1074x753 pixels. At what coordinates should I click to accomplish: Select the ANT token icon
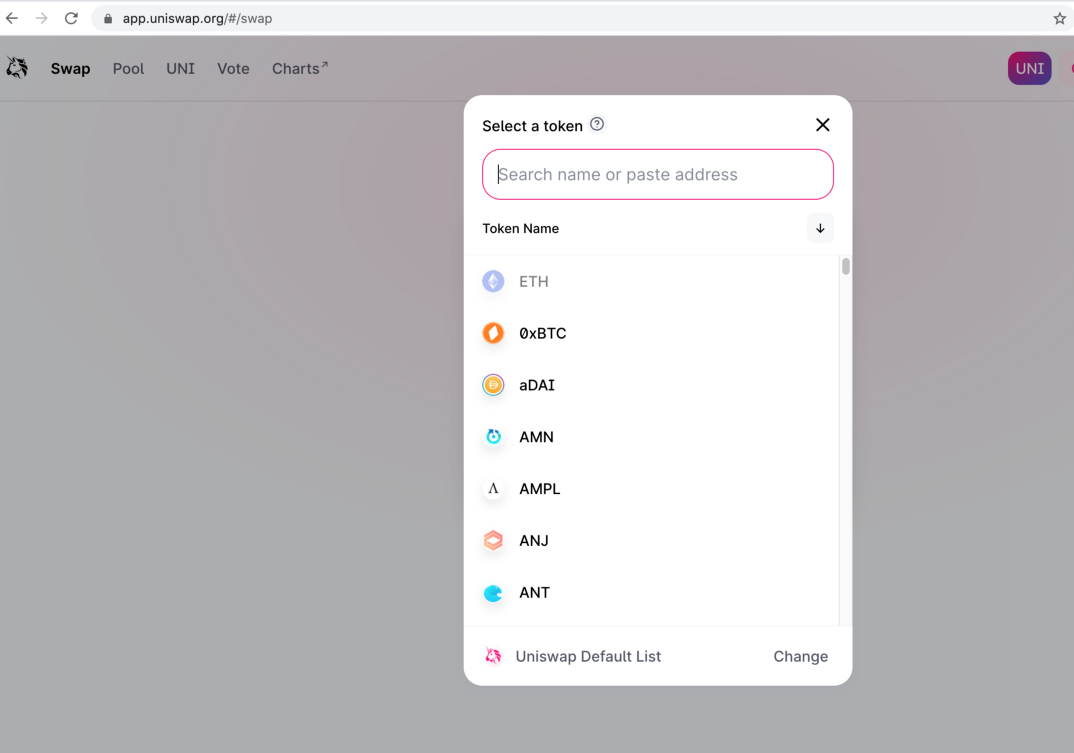(493, 593)
